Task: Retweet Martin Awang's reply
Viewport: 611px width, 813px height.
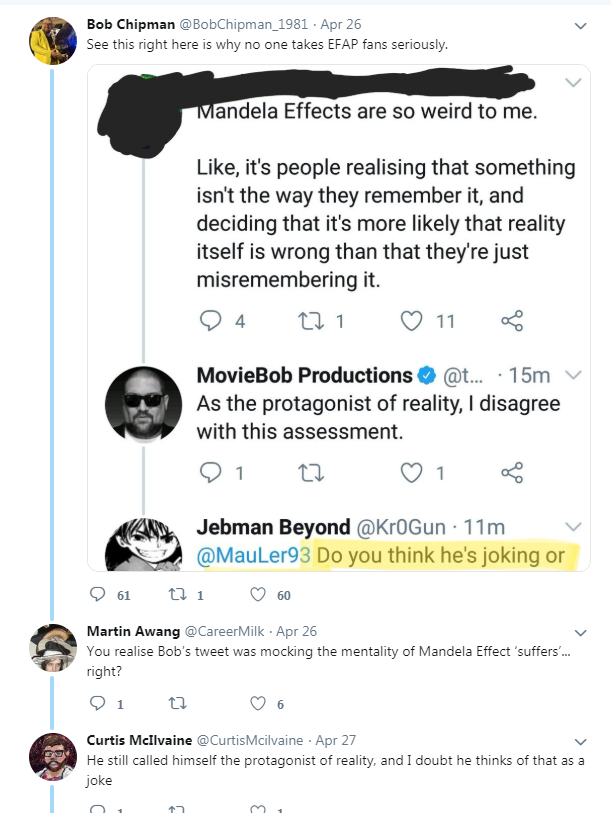Action: click(177, 703)
